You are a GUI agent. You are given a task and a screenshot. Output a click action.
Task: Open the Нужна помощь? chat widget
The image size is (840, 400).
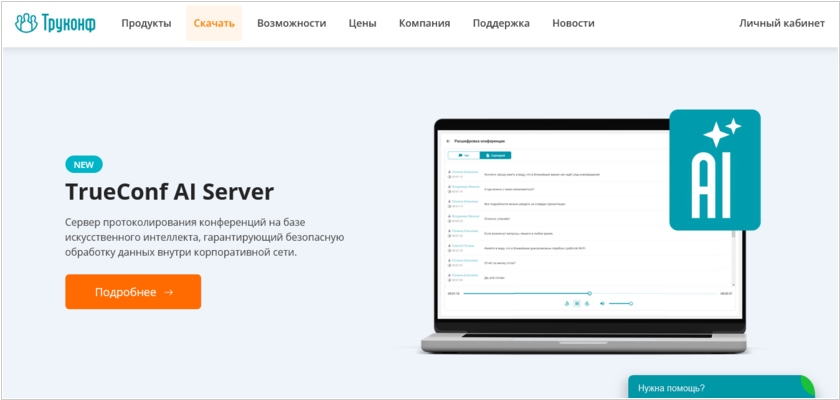pyautogui.click(x=722, y=387)
